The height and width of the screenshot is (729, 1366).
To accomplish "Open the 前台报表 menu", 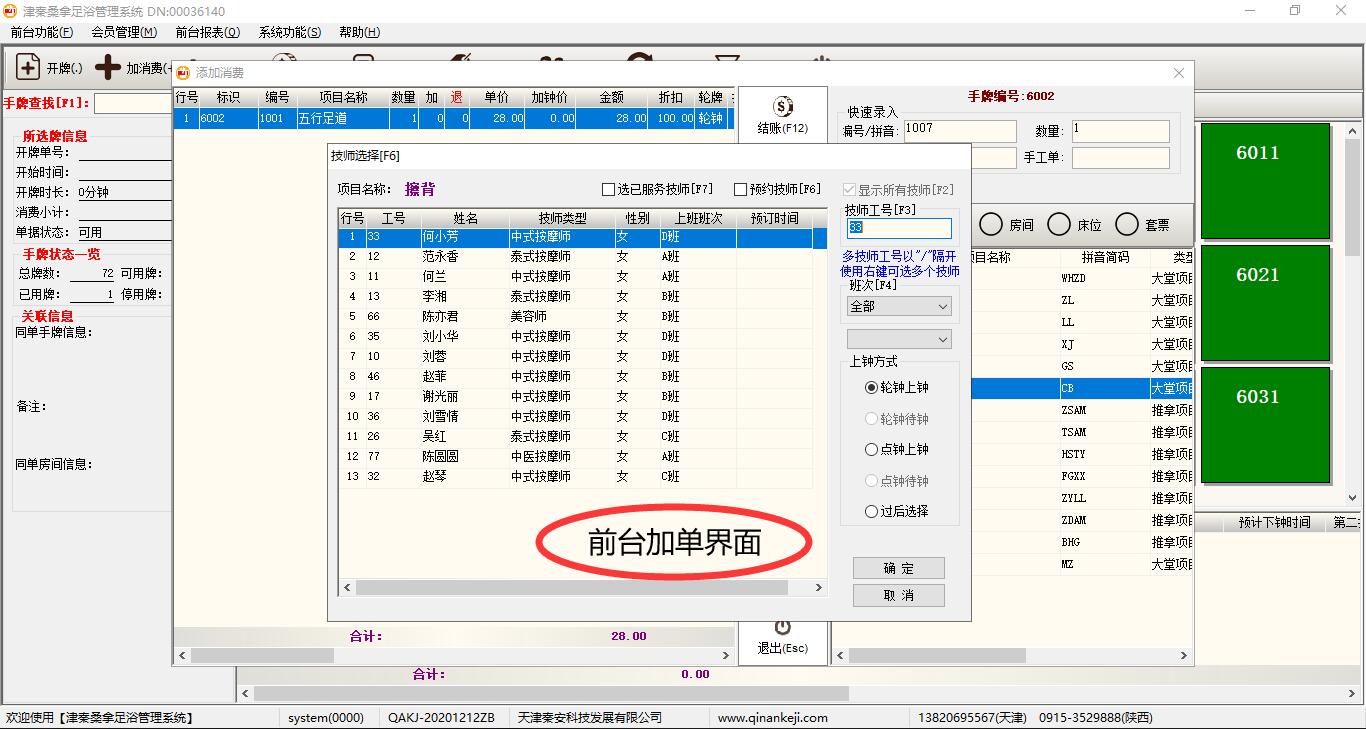I will (x=207, y=32).
